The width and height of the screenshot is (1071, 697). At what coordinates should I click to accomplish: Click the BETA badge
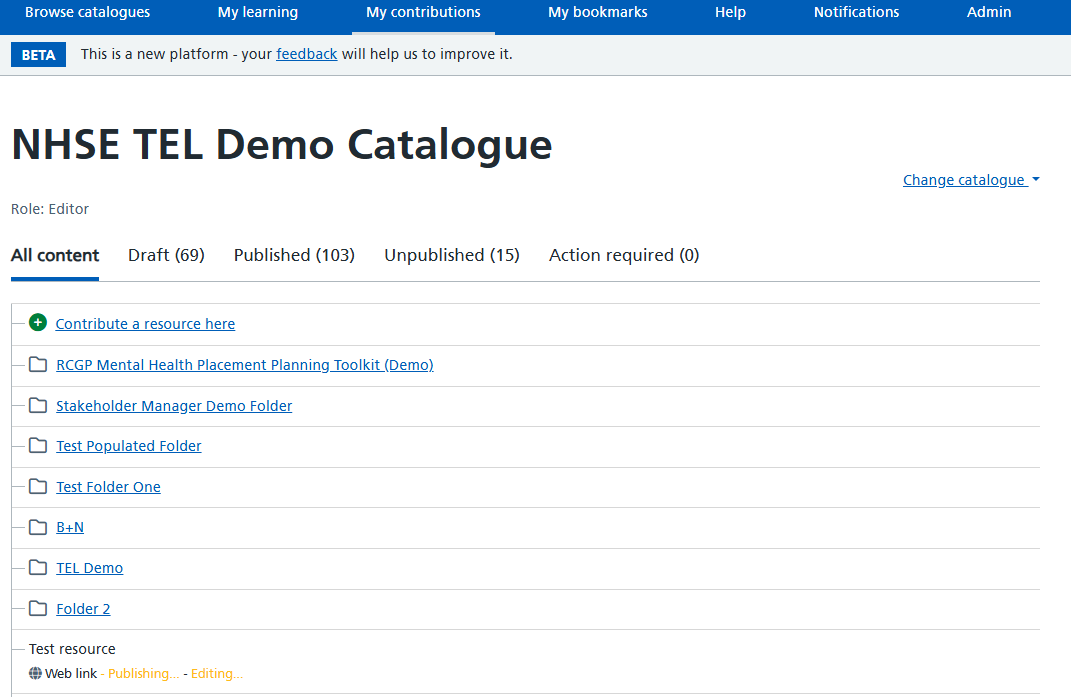38,55
